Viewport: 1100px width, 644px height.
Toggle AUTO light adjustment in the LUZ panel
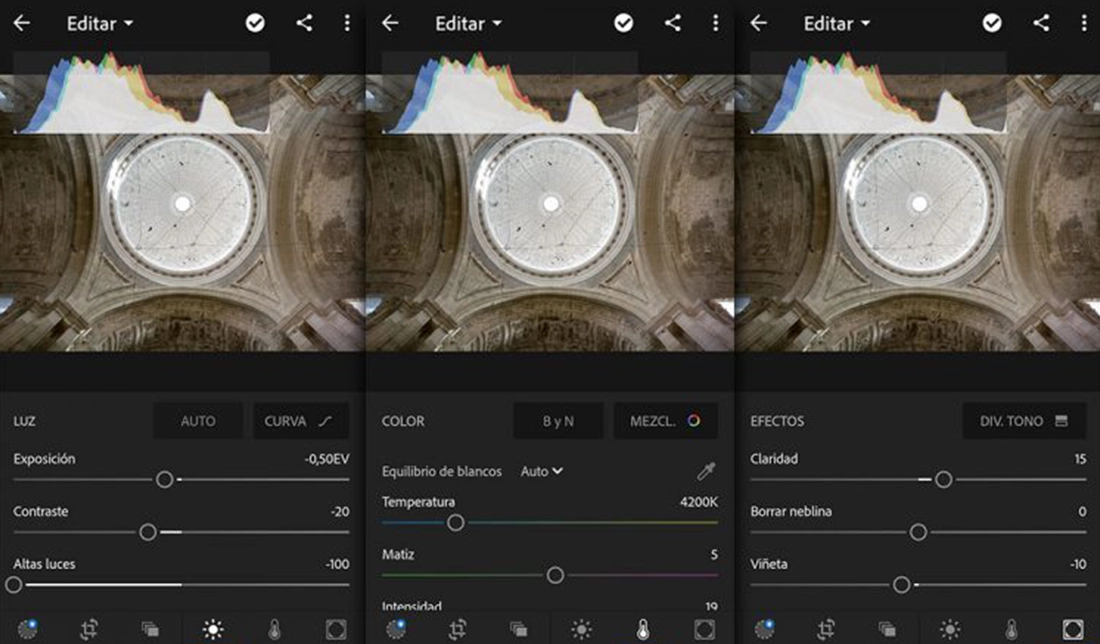198,421
